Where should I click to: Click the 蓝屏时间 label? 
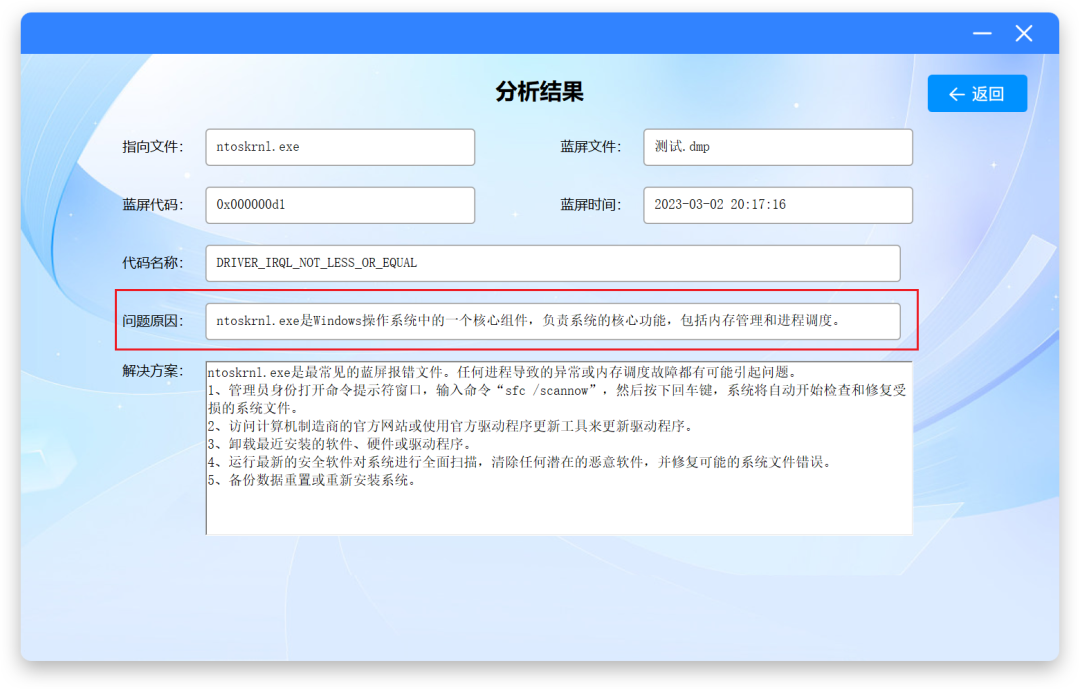[590, 205]
